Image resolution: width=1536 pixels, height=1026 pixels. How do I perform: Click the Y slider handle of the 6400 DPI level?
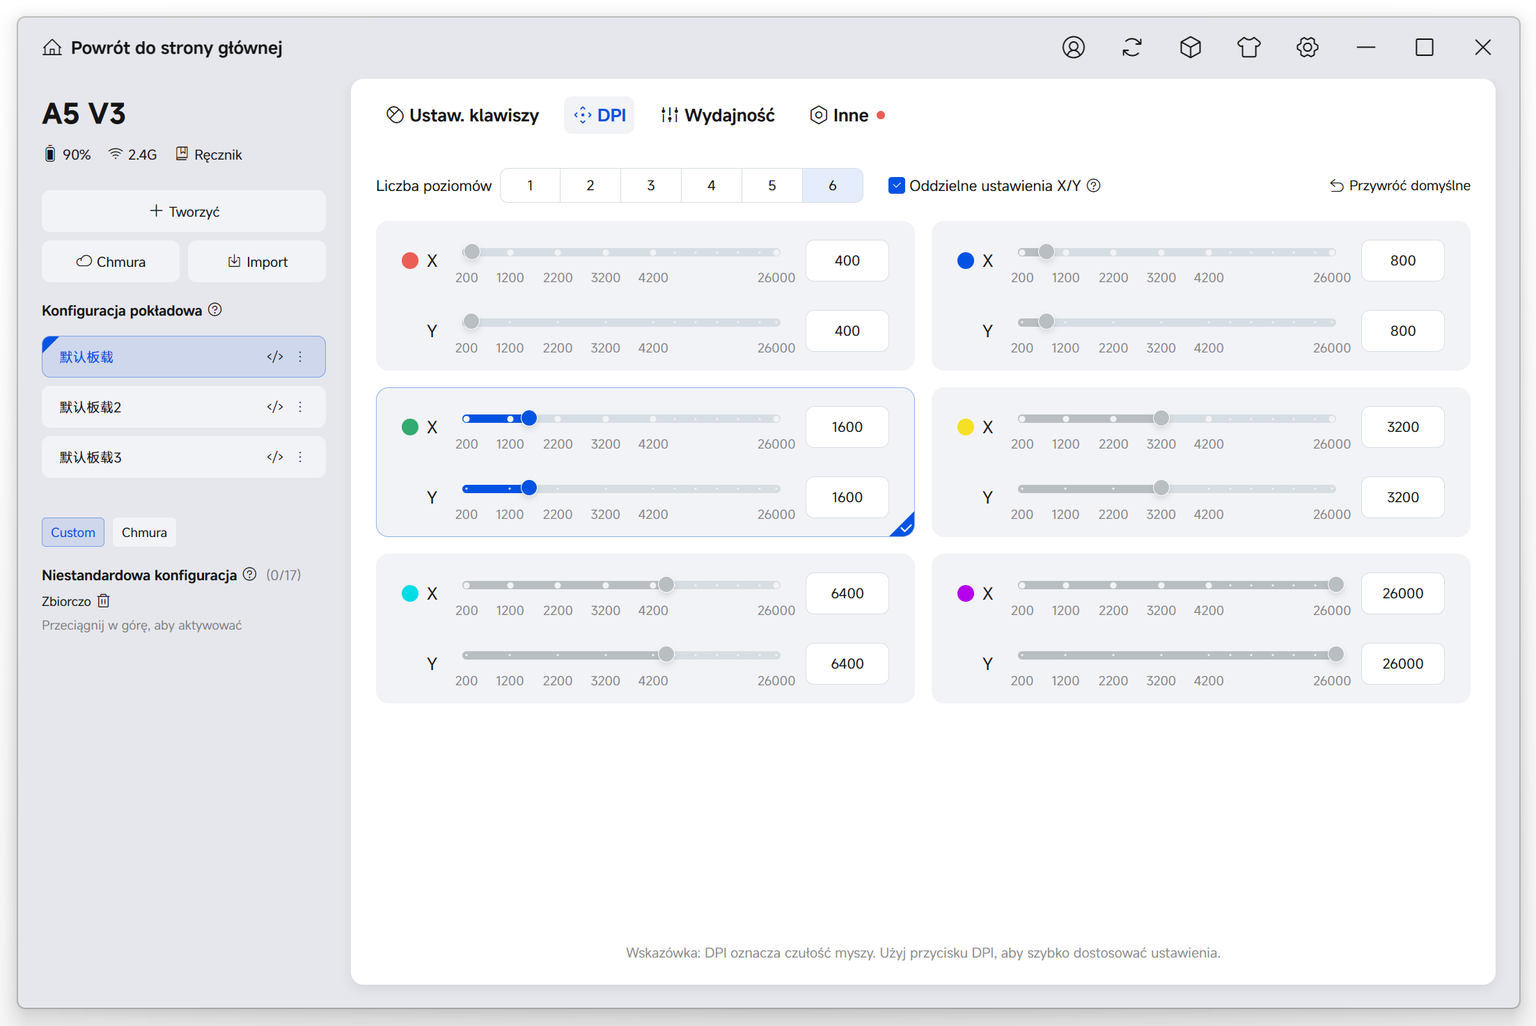pyautogui.click(x=666, y=654)
